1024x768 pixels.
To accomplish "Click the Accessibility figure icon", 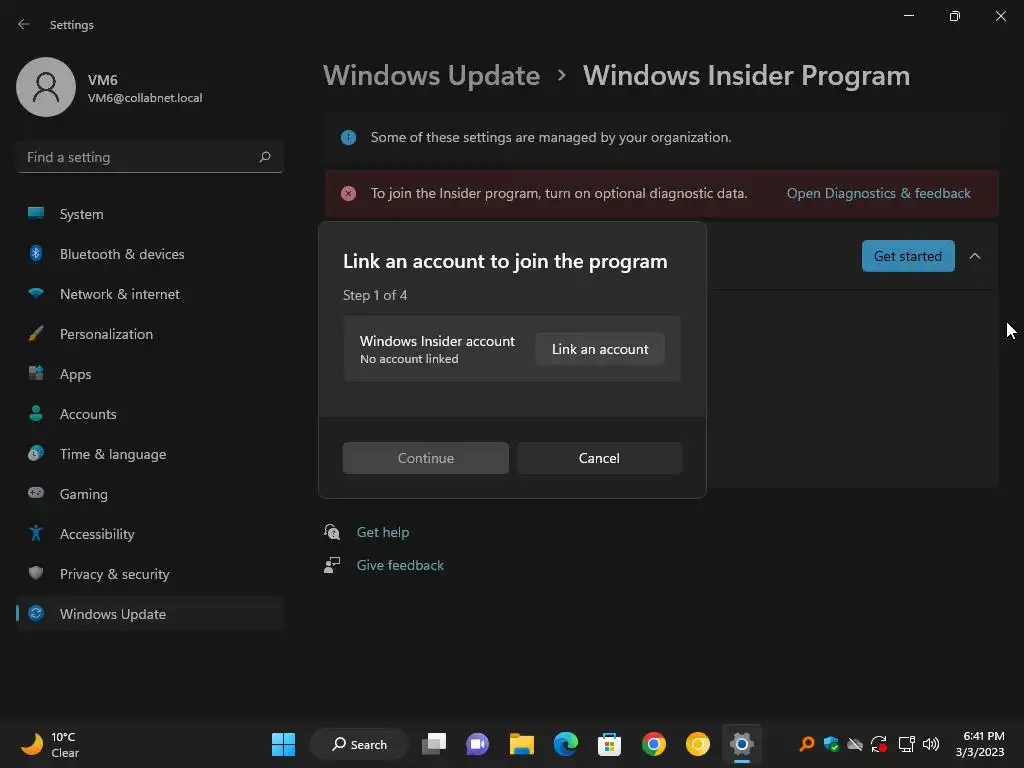I will point(36,533).
